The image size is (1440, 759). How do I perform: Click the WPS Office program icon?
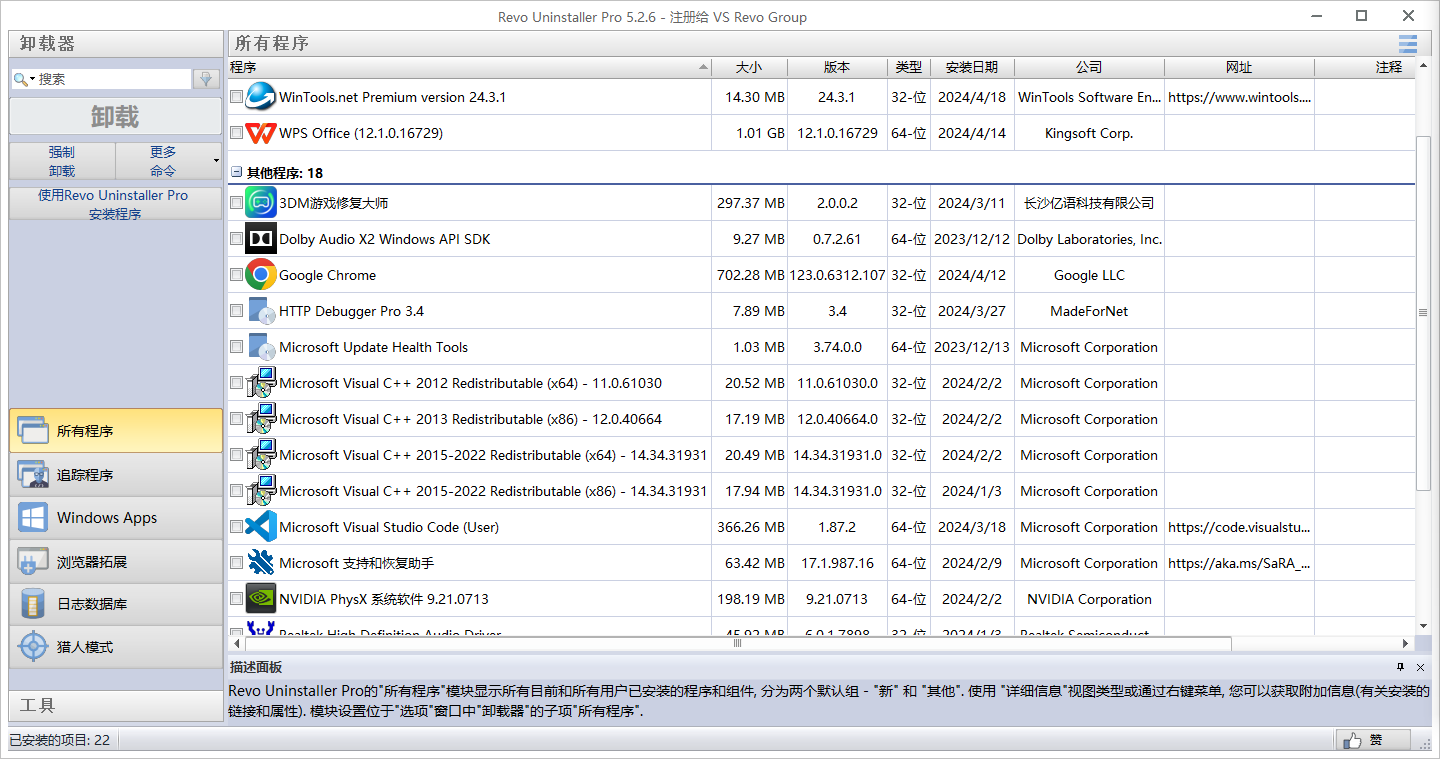(261, 133)
